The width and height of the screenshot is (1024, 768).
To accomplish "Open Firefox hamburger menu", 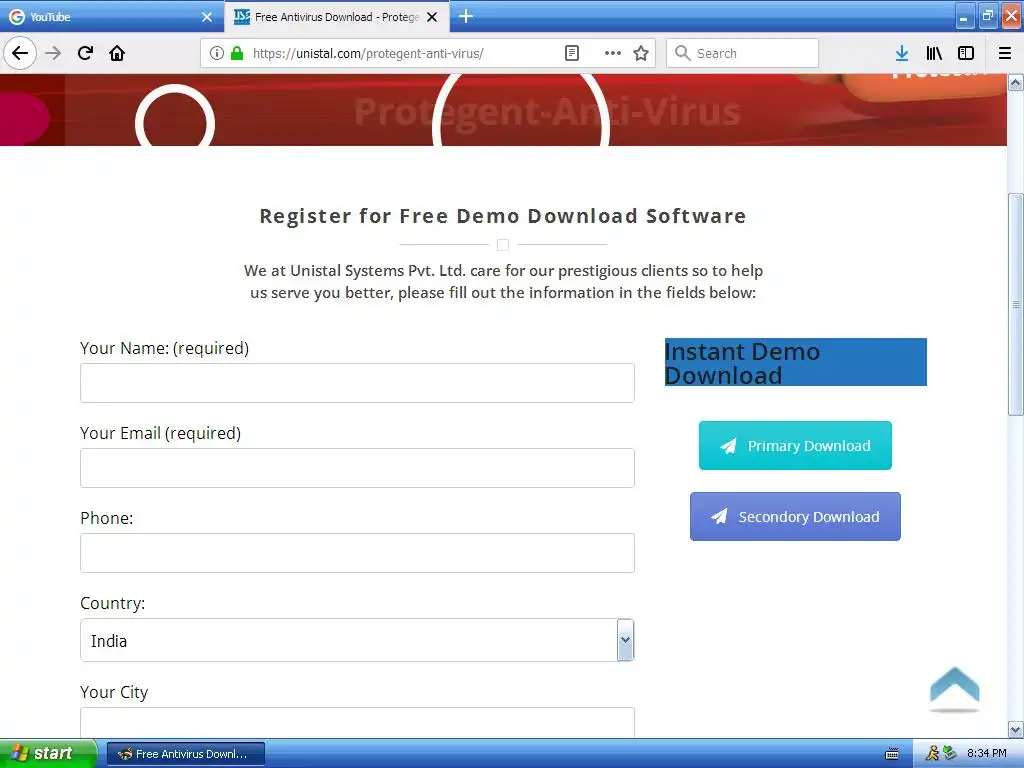I will (1005, 53).
